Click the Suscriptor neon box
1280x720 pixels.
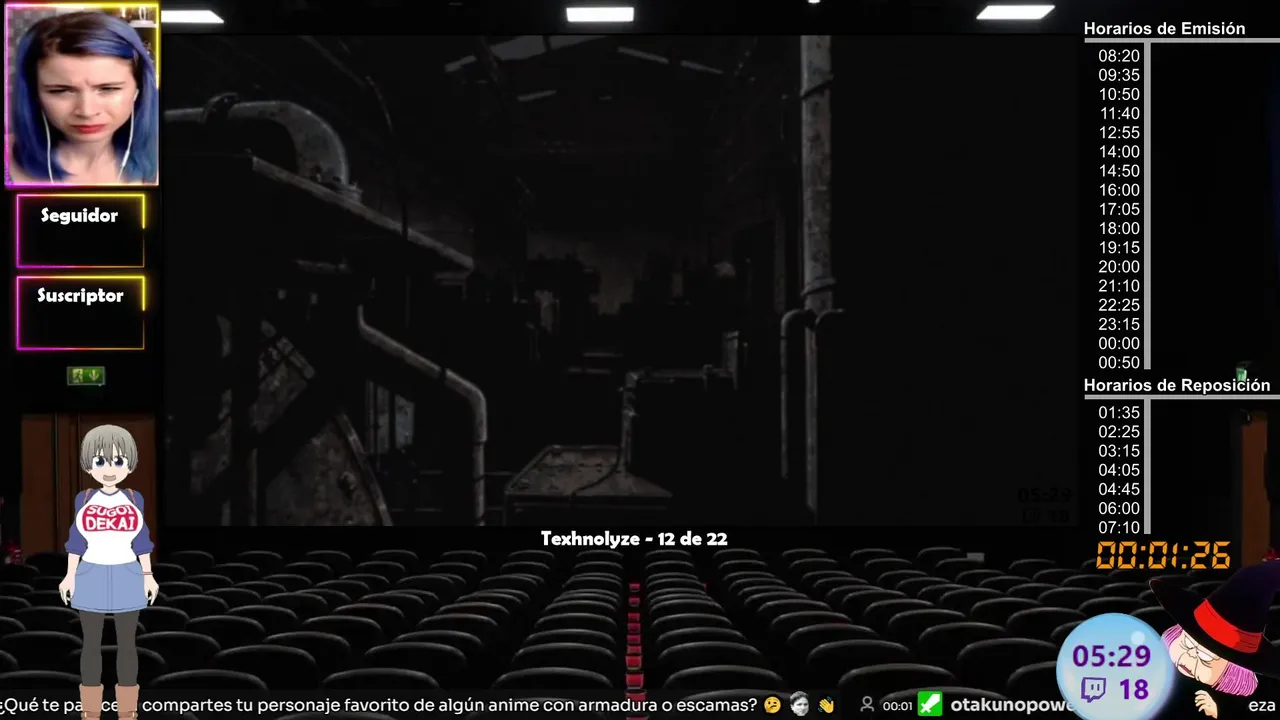point(81,313)
